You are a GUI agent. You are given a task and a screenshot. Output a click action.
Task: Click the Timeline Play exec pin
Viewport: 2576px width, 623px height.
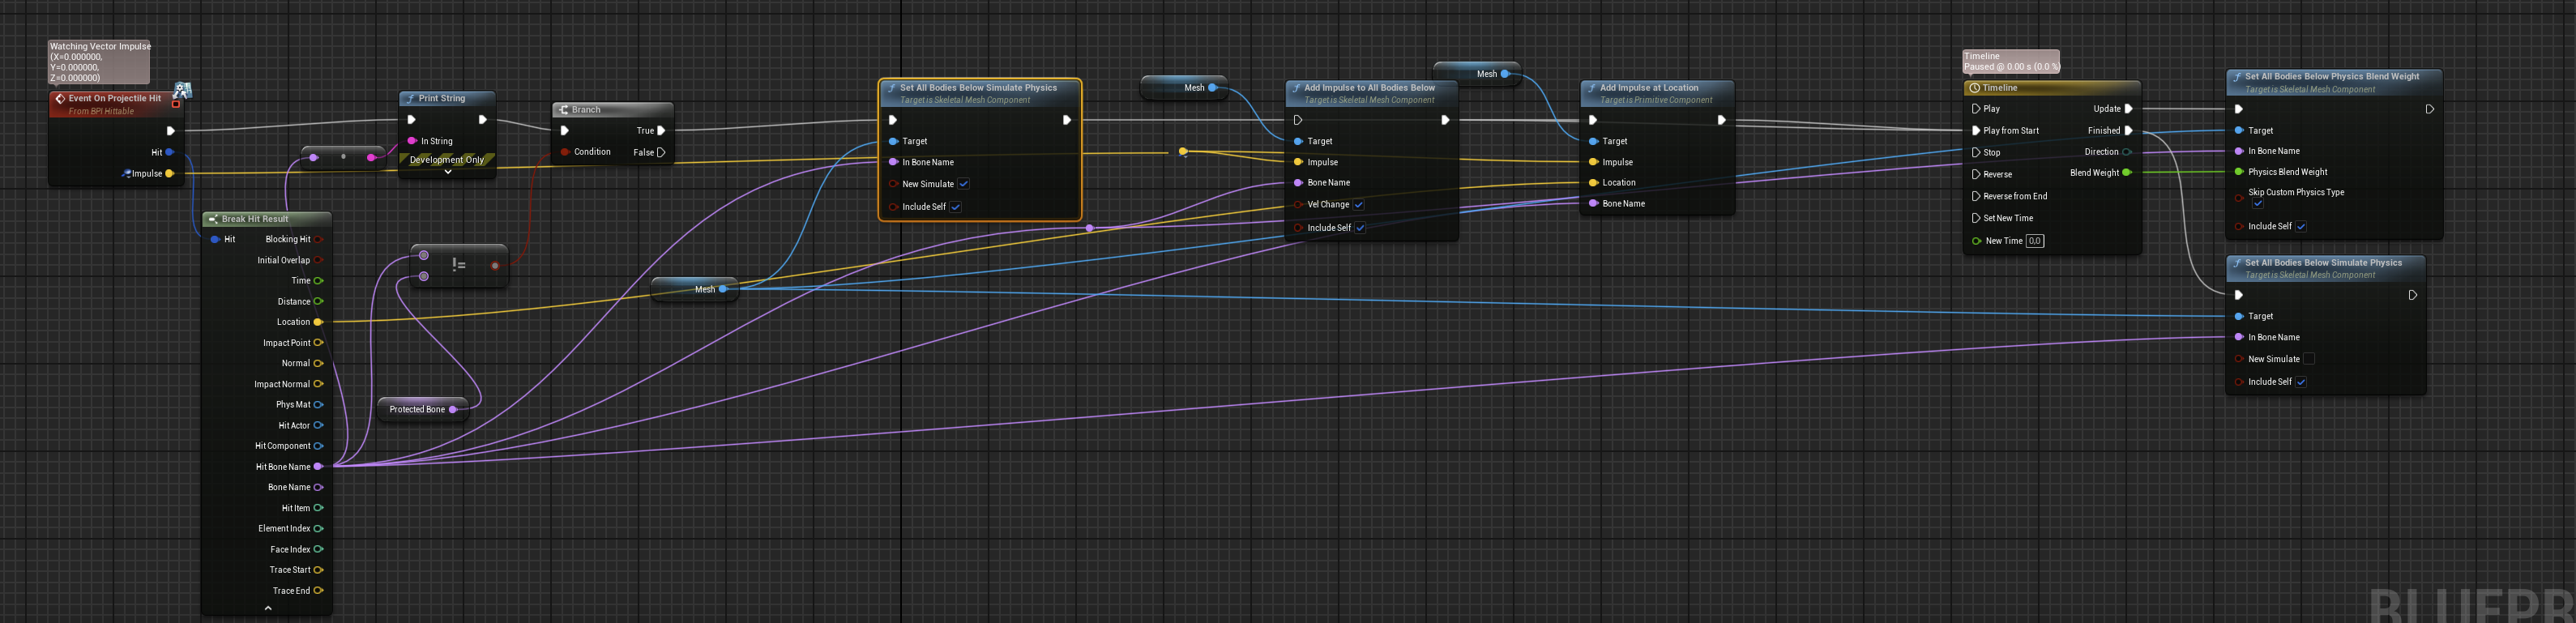coord(1976,109)
